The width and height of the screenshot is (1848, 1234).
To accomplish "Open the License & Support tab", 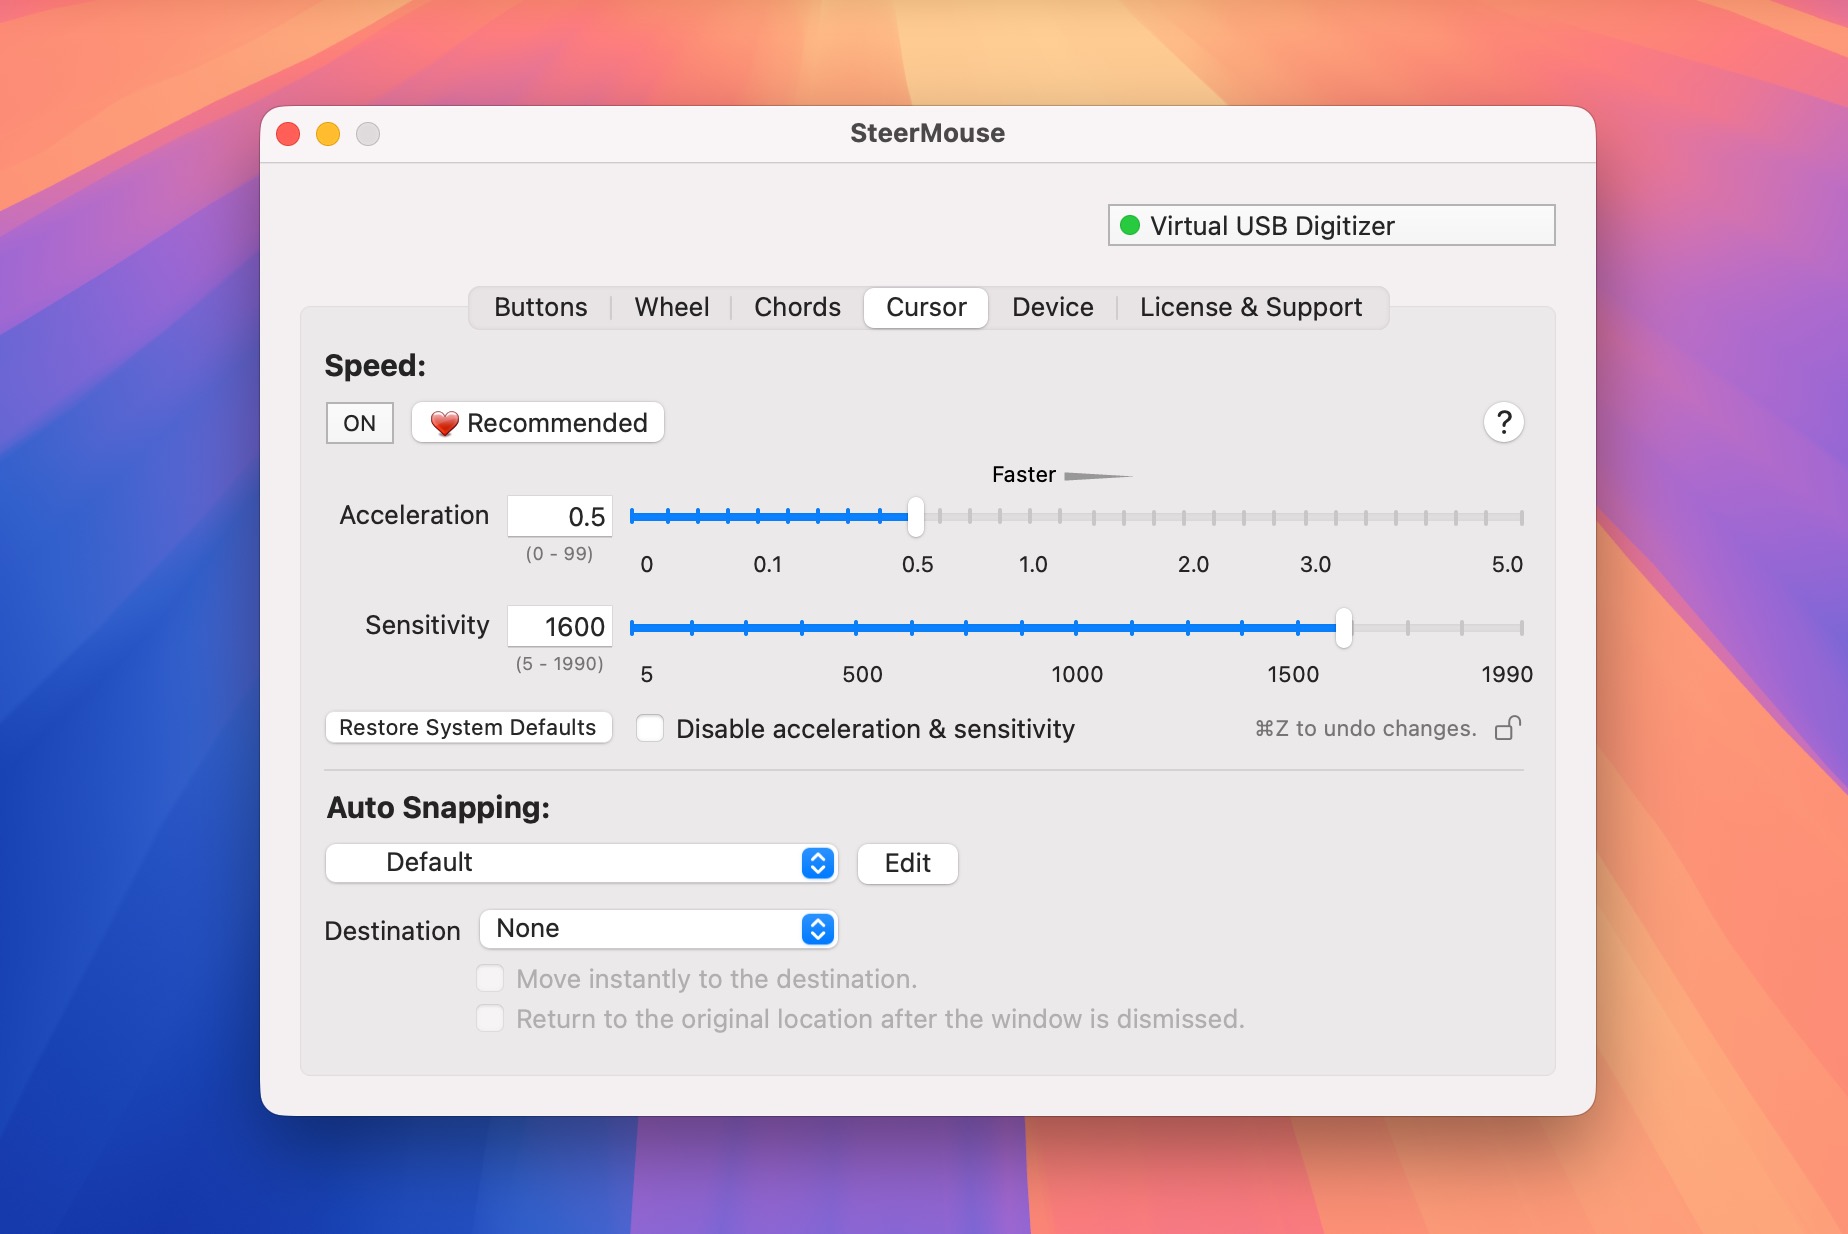I will [x=1250, y=307].
